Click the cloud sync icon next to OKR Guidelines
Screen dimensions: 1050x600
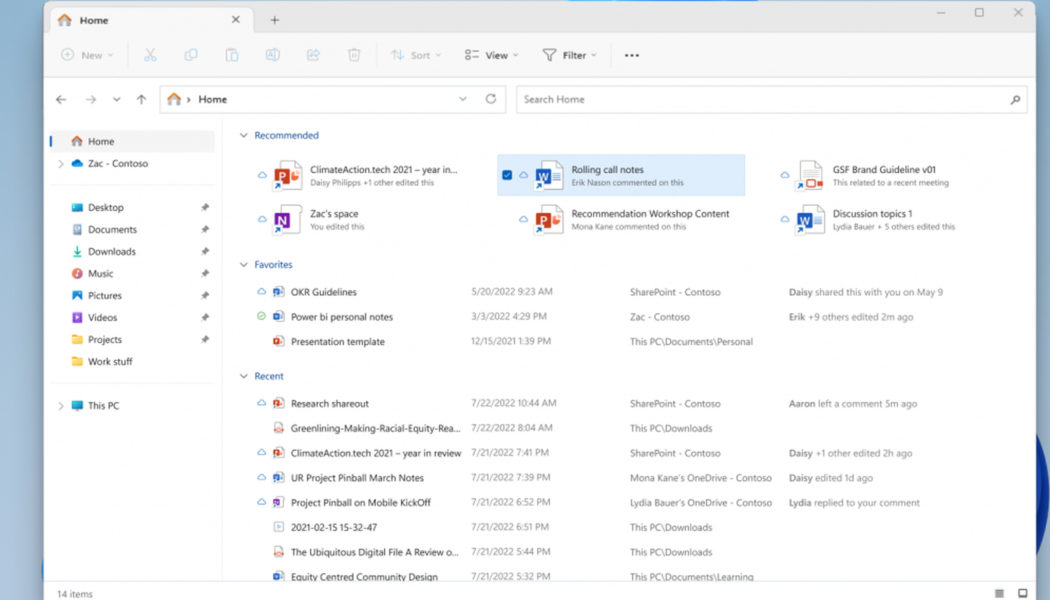[x=262, y=291]
